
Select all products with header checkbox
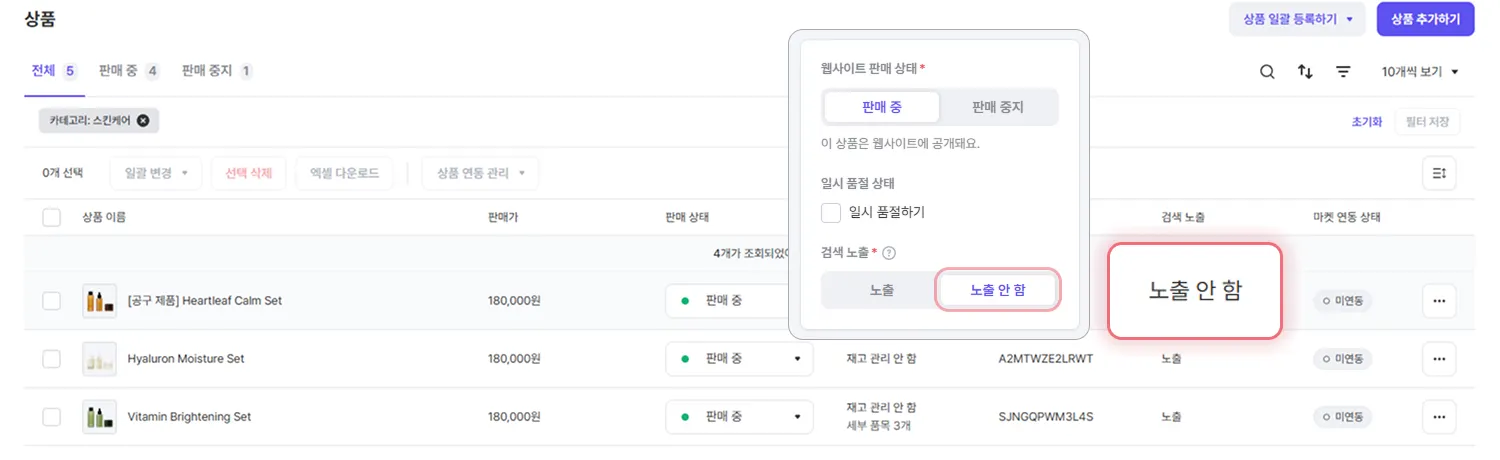coord(52,217)
